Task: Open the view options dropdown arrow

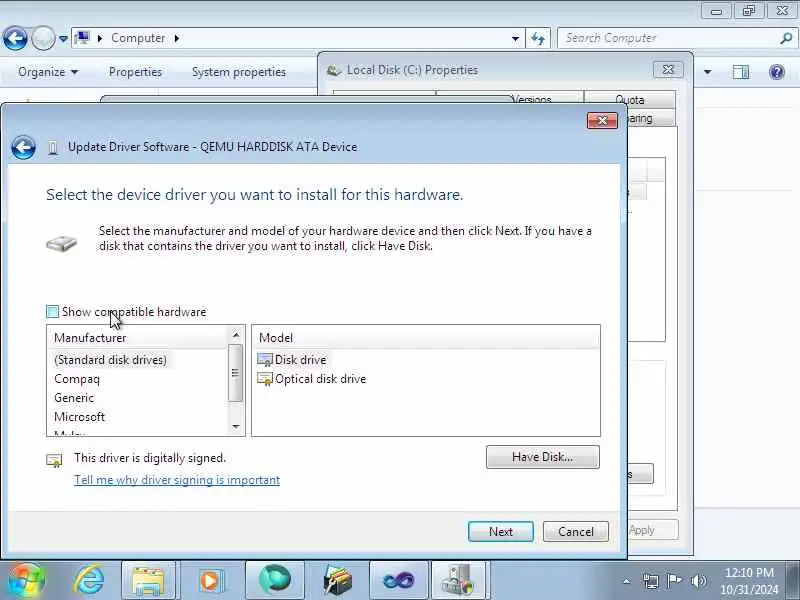Action: (707, 72)
